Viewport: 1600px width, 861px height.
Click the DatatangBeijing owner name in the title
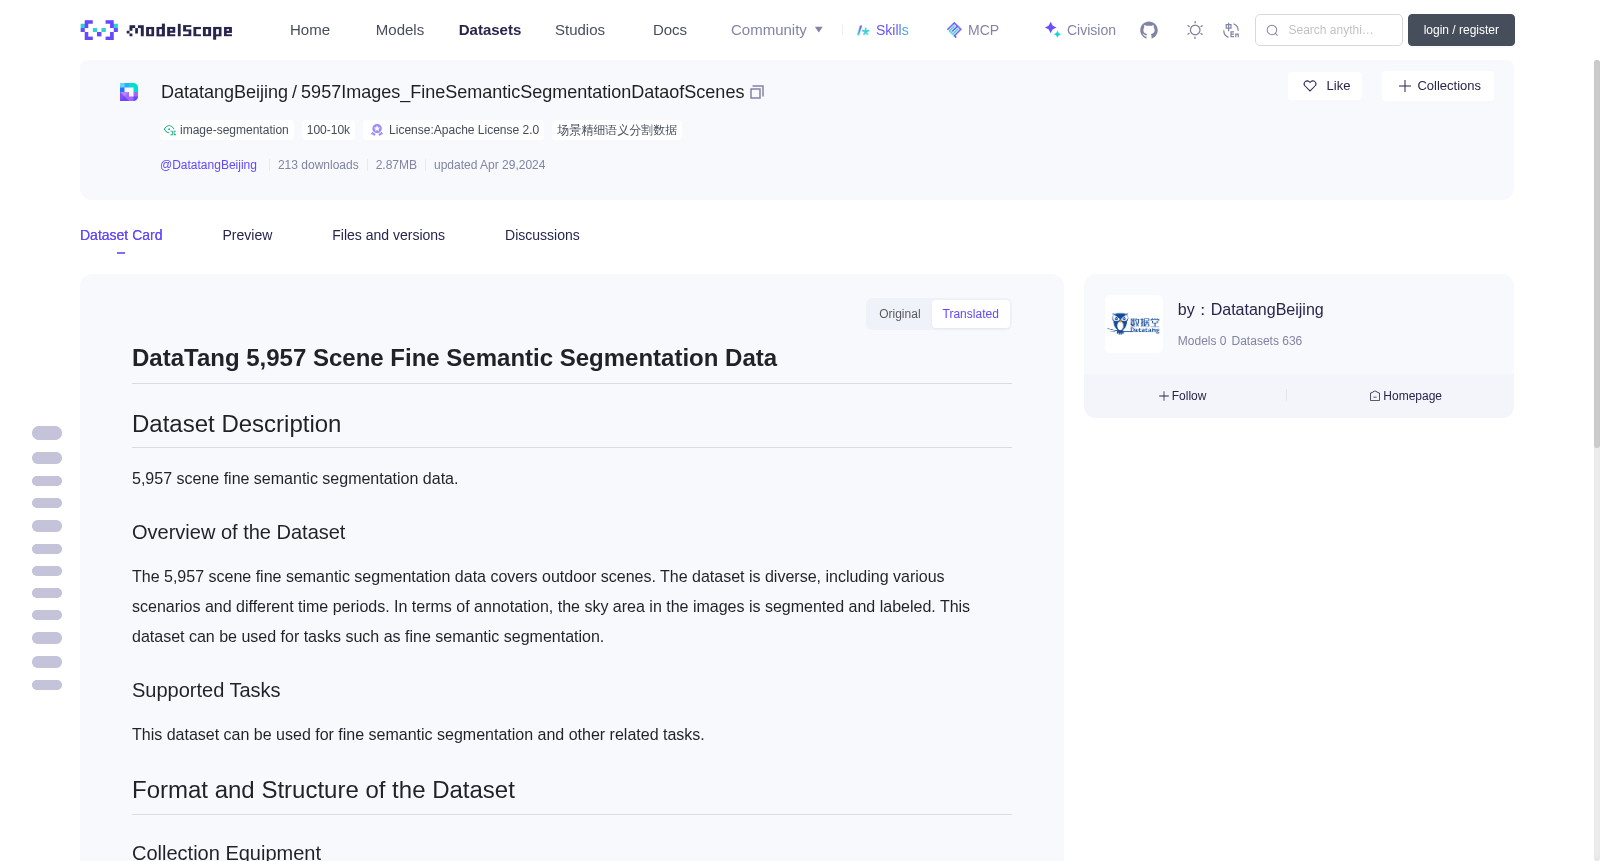(224, 92)
